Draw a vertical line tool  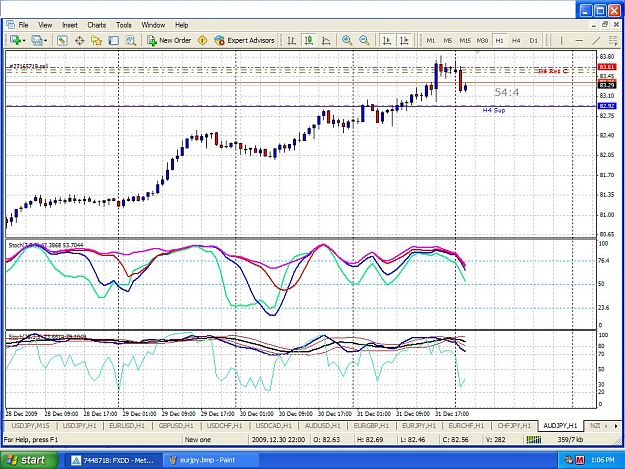[x=562, y=40]
